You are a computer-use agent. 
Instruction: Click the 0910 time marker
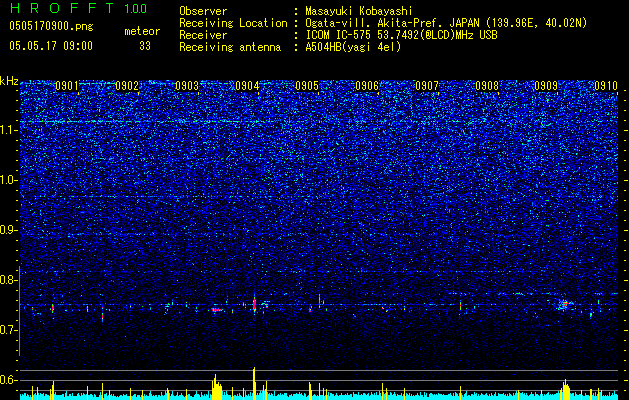point(606,86)
